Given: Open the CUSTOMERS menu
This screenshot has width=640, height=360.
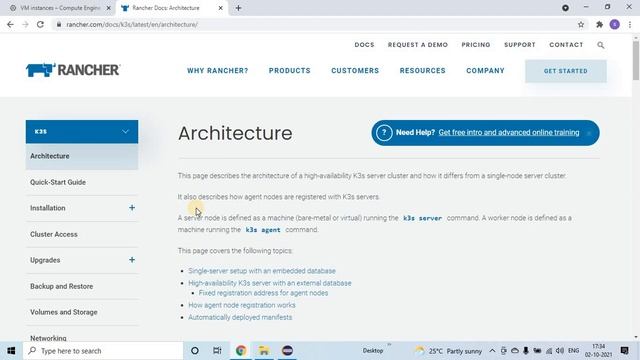Looking at the screenshot, I should click(x=355, y=71).
